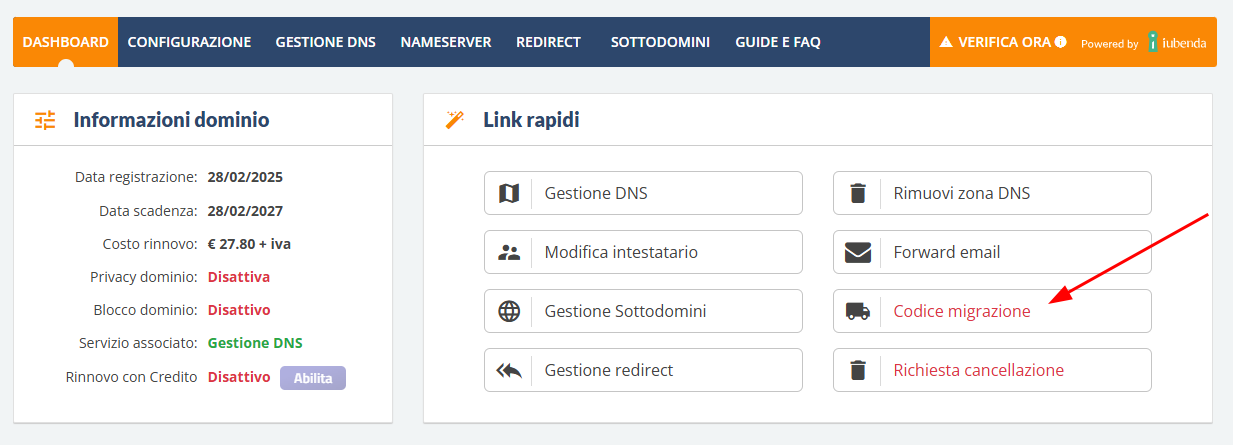Click the sliders icon by Informazioni dominio
The width and height of the screenshot is (1233, 445).
[45, 120]
